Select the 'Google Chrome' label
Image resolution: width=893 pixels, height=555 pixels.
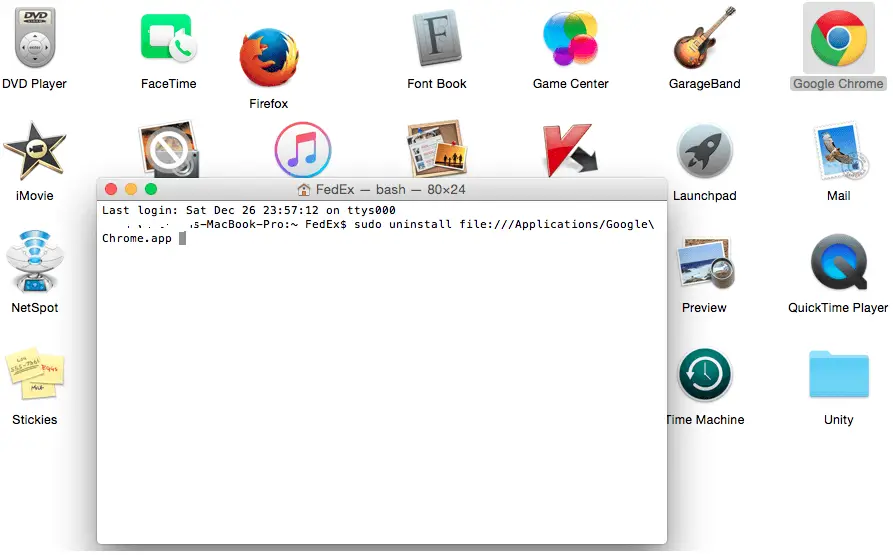pyautogui.click(x=838, y=84)
